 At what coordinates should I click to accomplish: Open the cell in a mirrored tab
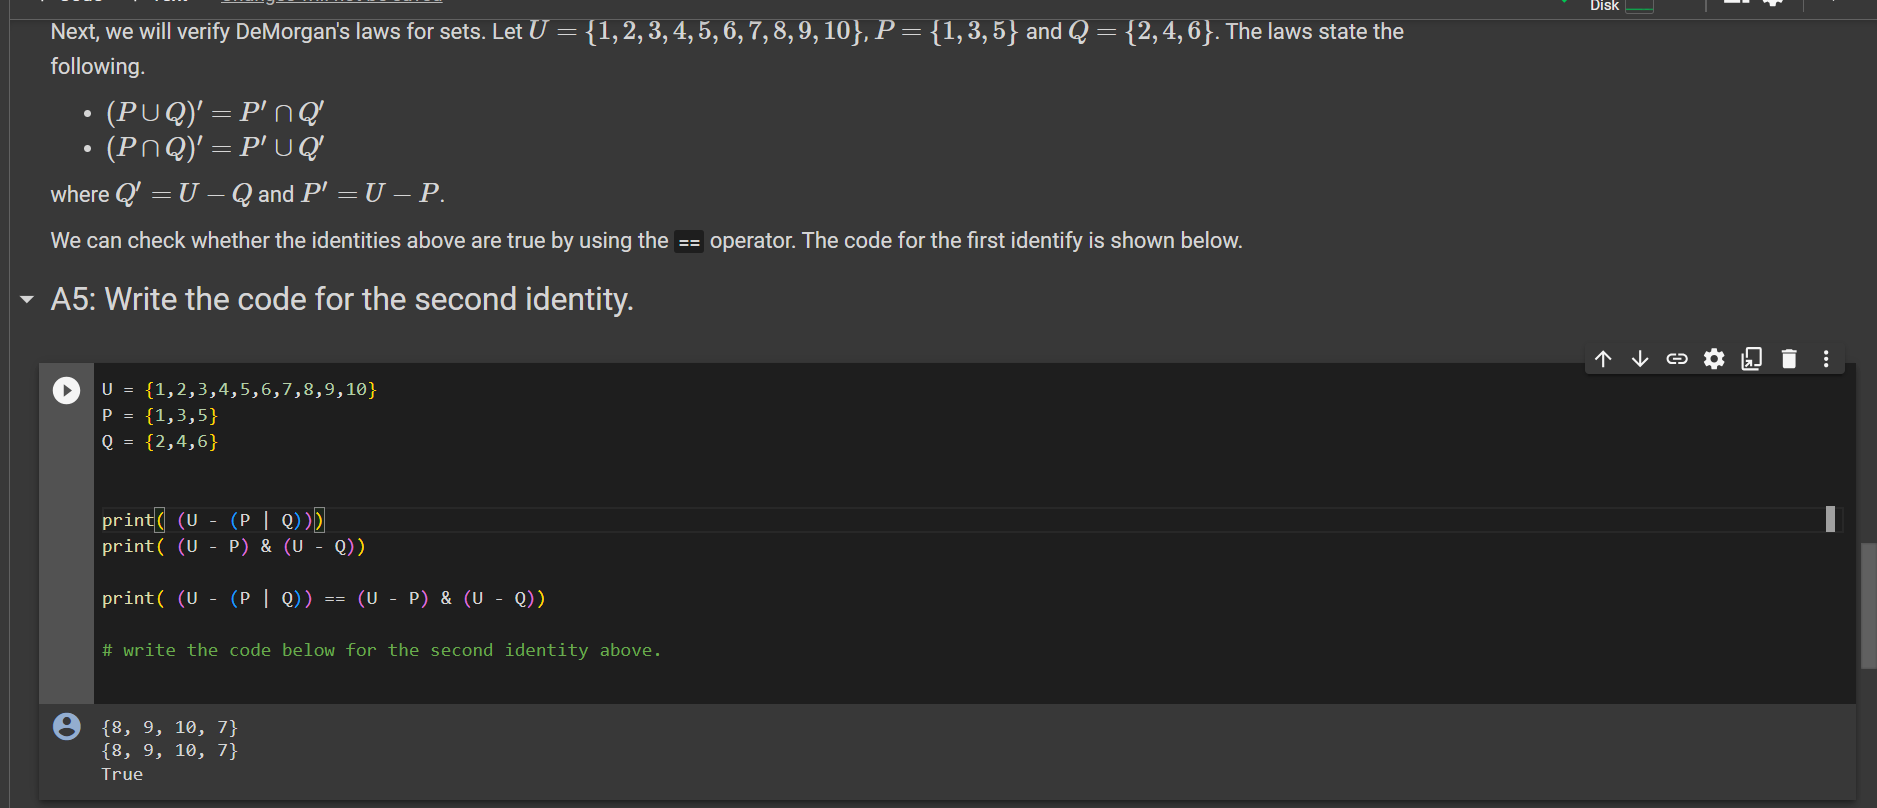pos(1751,358)
